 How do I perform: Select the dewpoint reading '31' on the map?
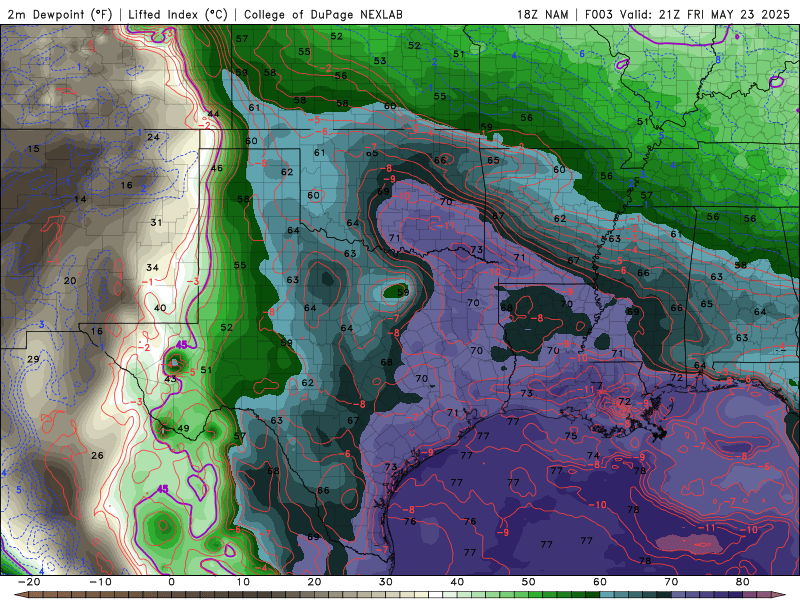tap(156, 222)
